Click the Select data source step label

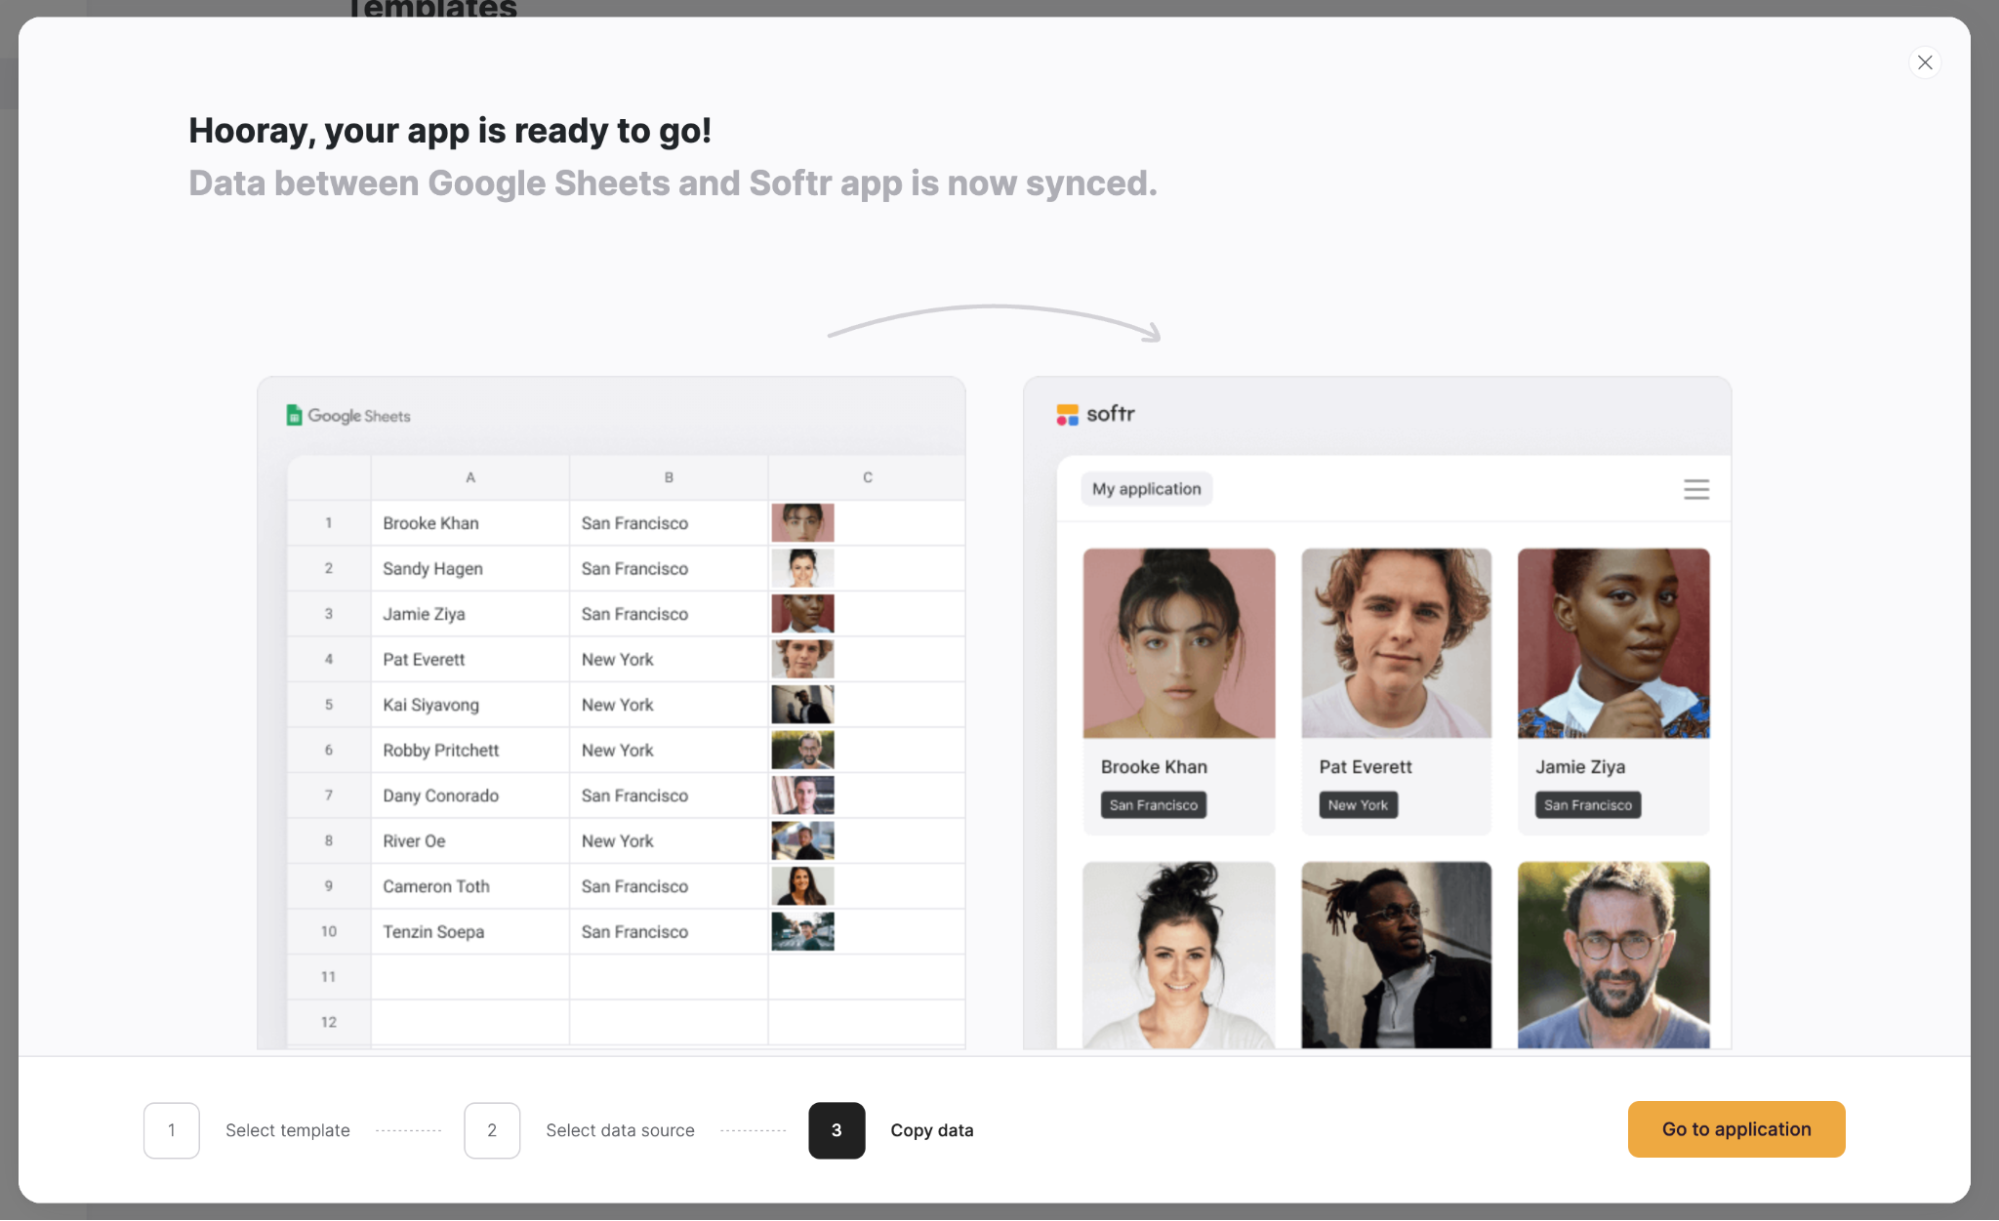620,1130
